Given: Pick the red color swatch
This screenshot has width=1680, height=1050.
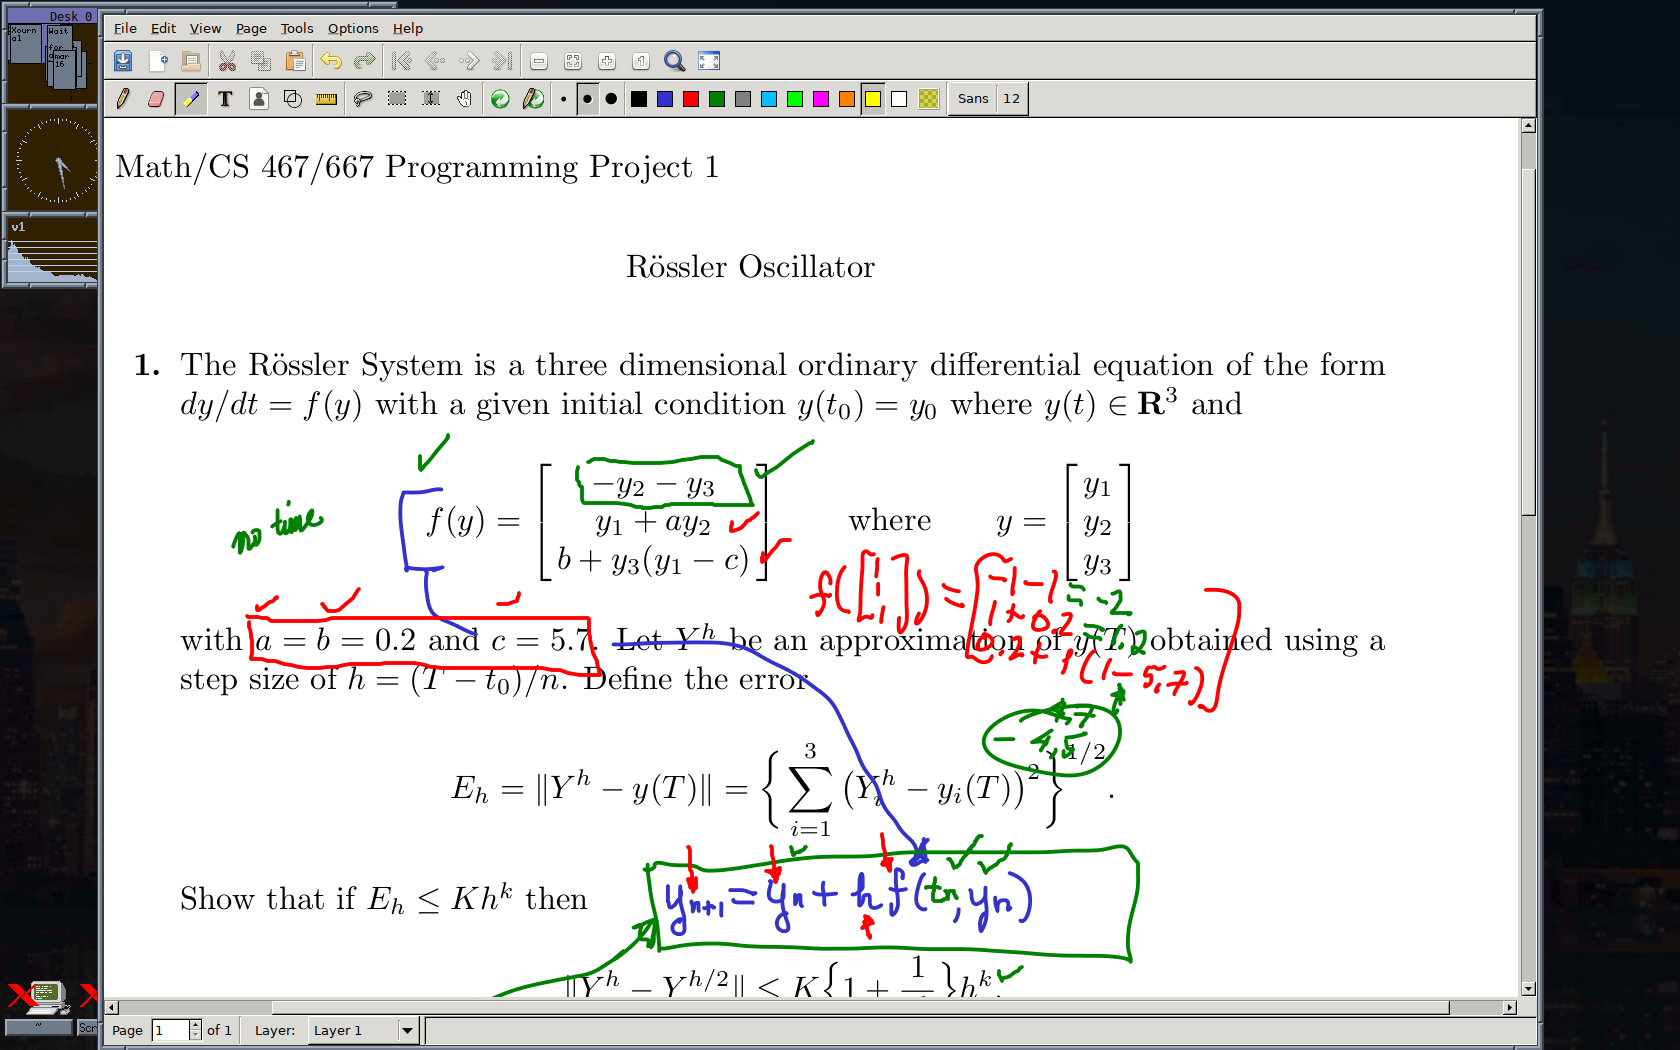Looking at the screenshot, I should [691, 99].
